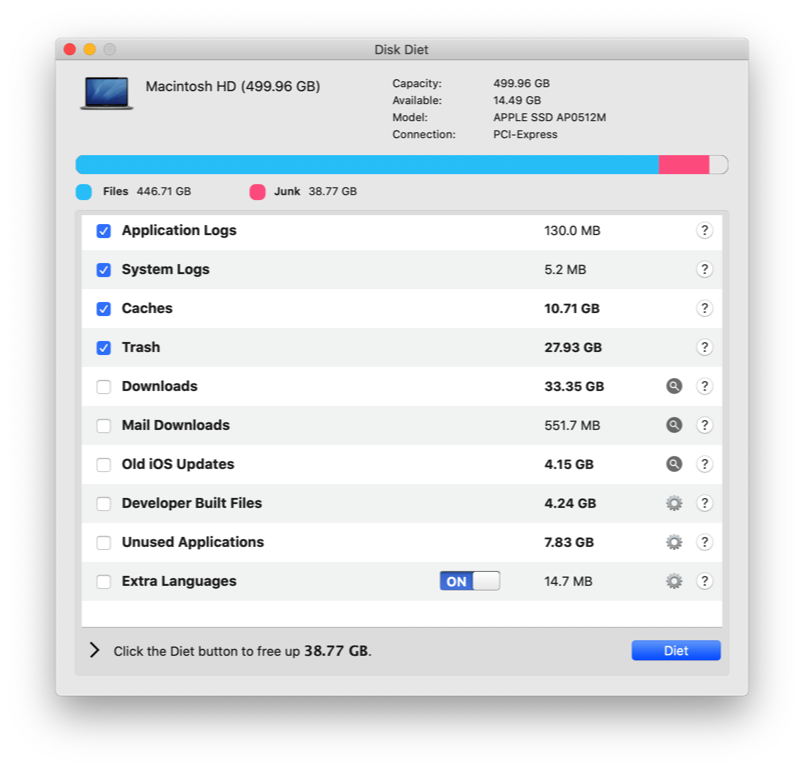Click the 551.7 MB Mail Downloads size

tap(572, 425)
